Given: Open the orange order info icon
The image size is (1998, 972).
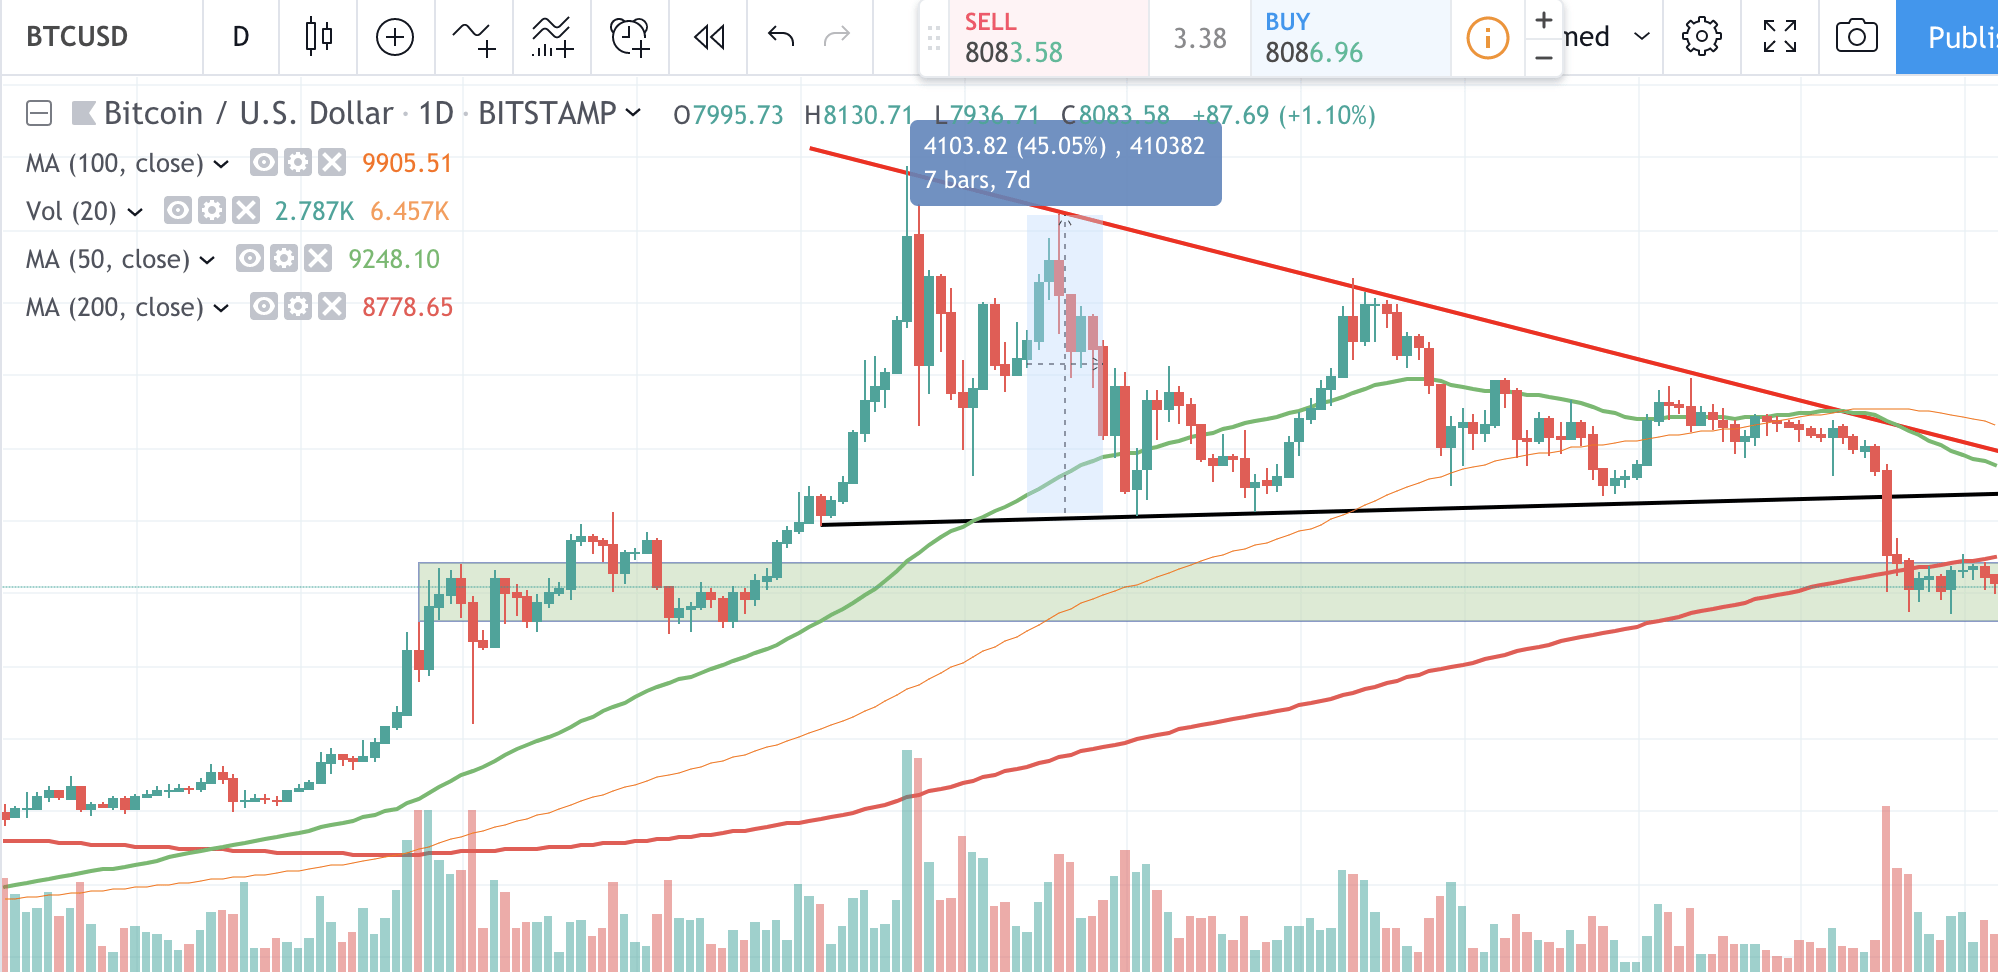Looking at the screenshot, I should 1487,38.
